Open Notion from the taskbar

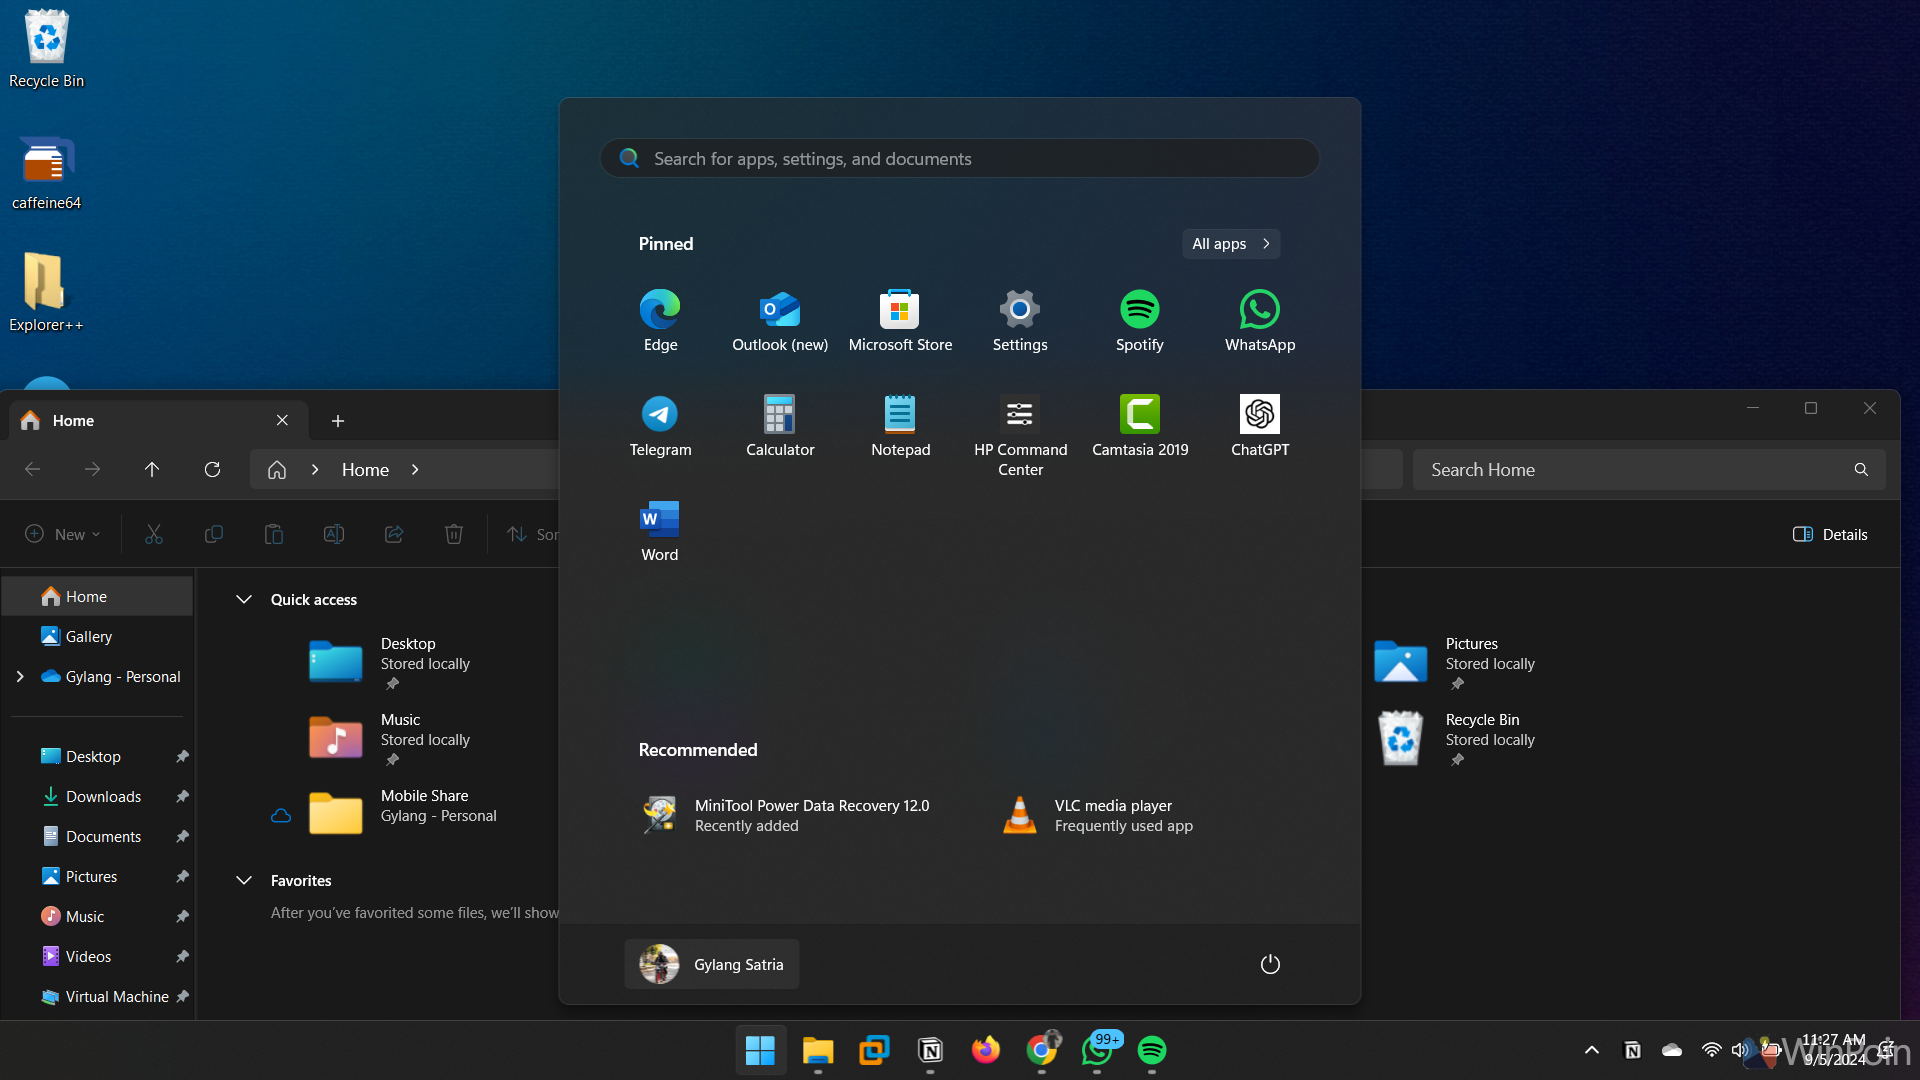pos(930,1050)
